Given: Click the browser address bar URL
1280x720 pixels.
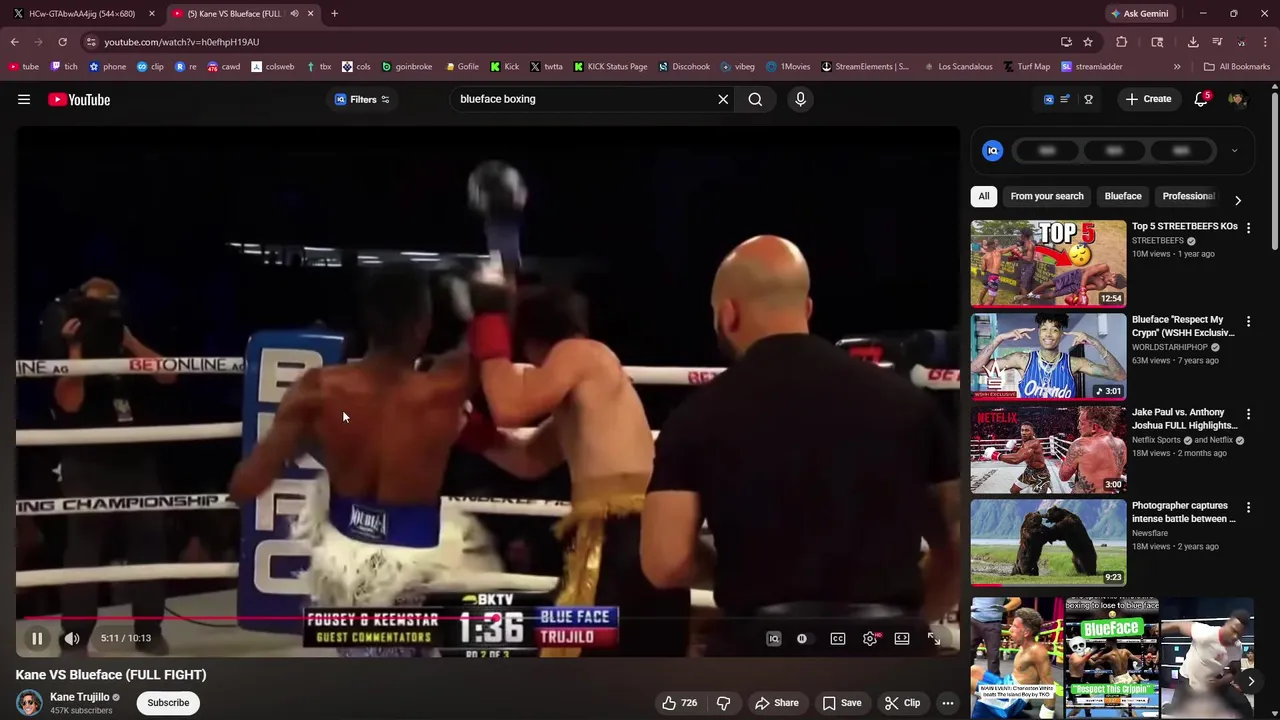Looking at the screenshot, I should (x=181, y=42).
